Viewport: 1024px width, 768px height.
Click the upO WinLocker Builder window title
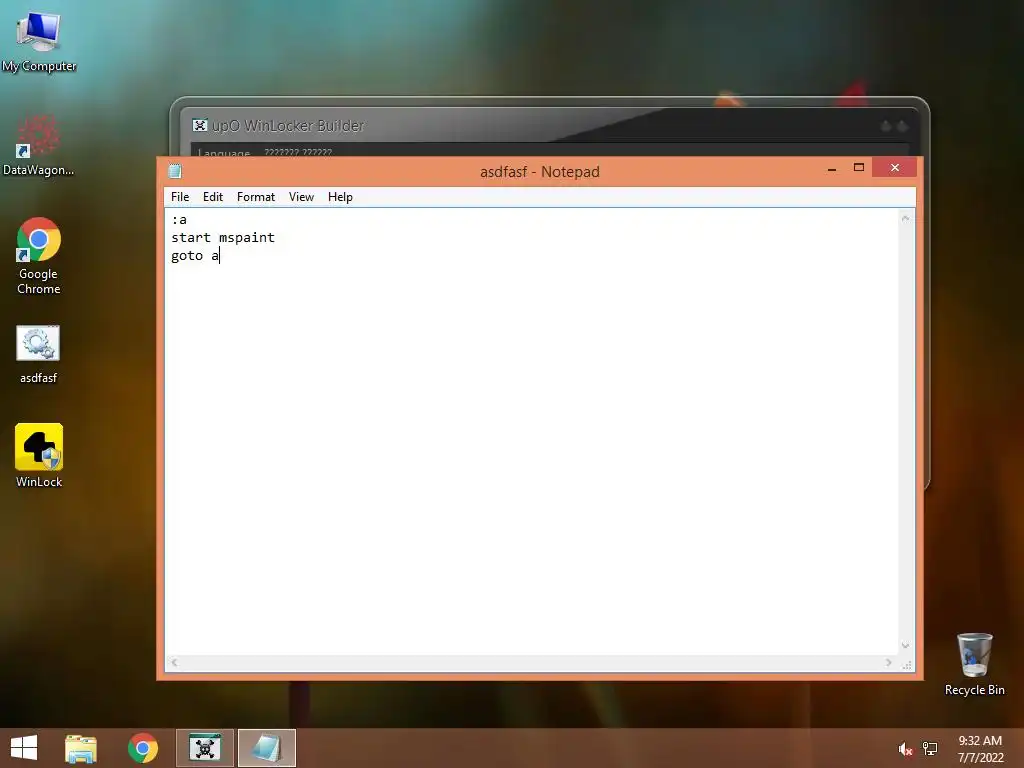288,125
